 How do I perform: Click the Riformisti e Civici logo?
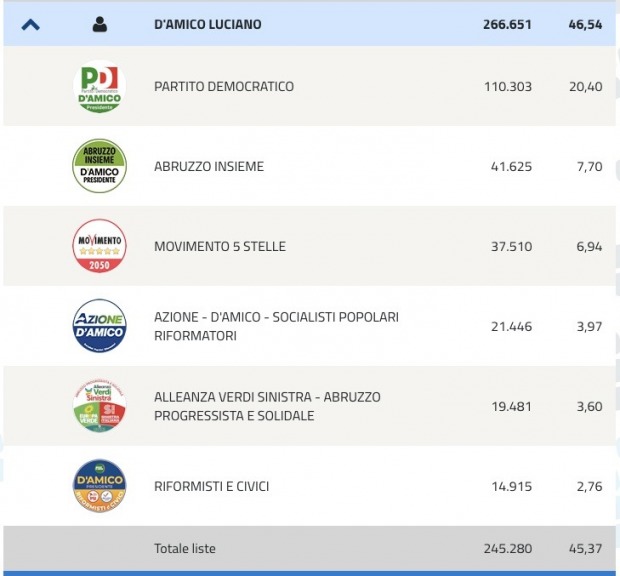[100, 486]
